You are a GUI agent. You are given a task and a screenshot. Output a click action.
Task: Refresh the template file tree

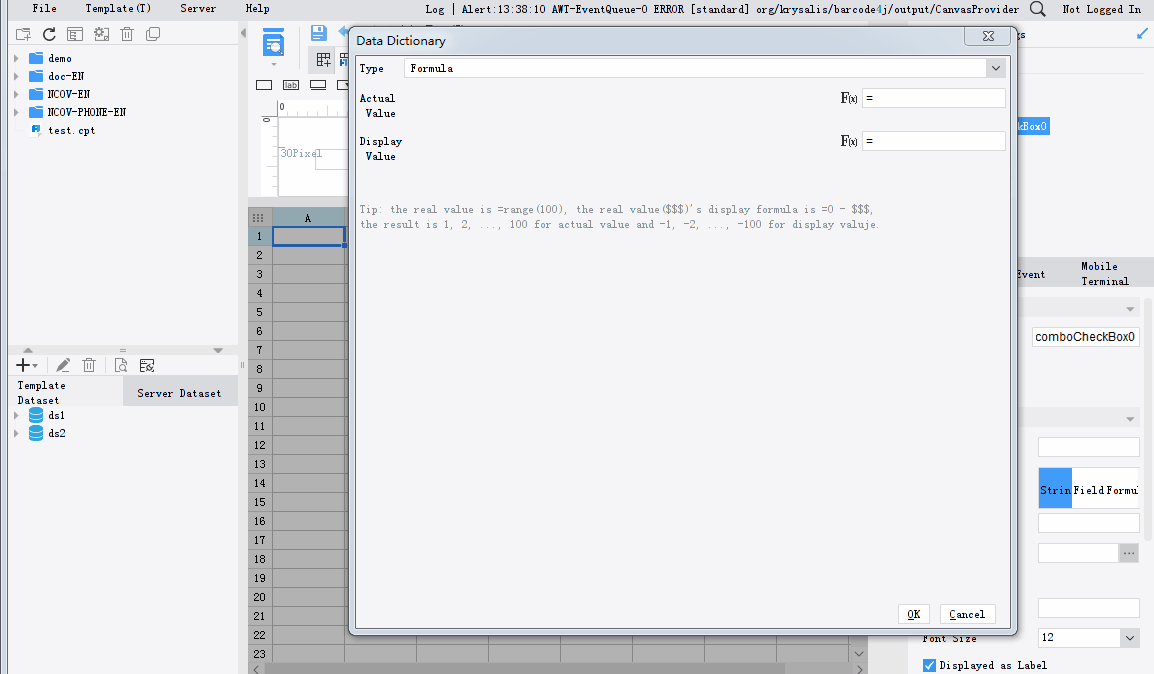(x=48, y=33)
